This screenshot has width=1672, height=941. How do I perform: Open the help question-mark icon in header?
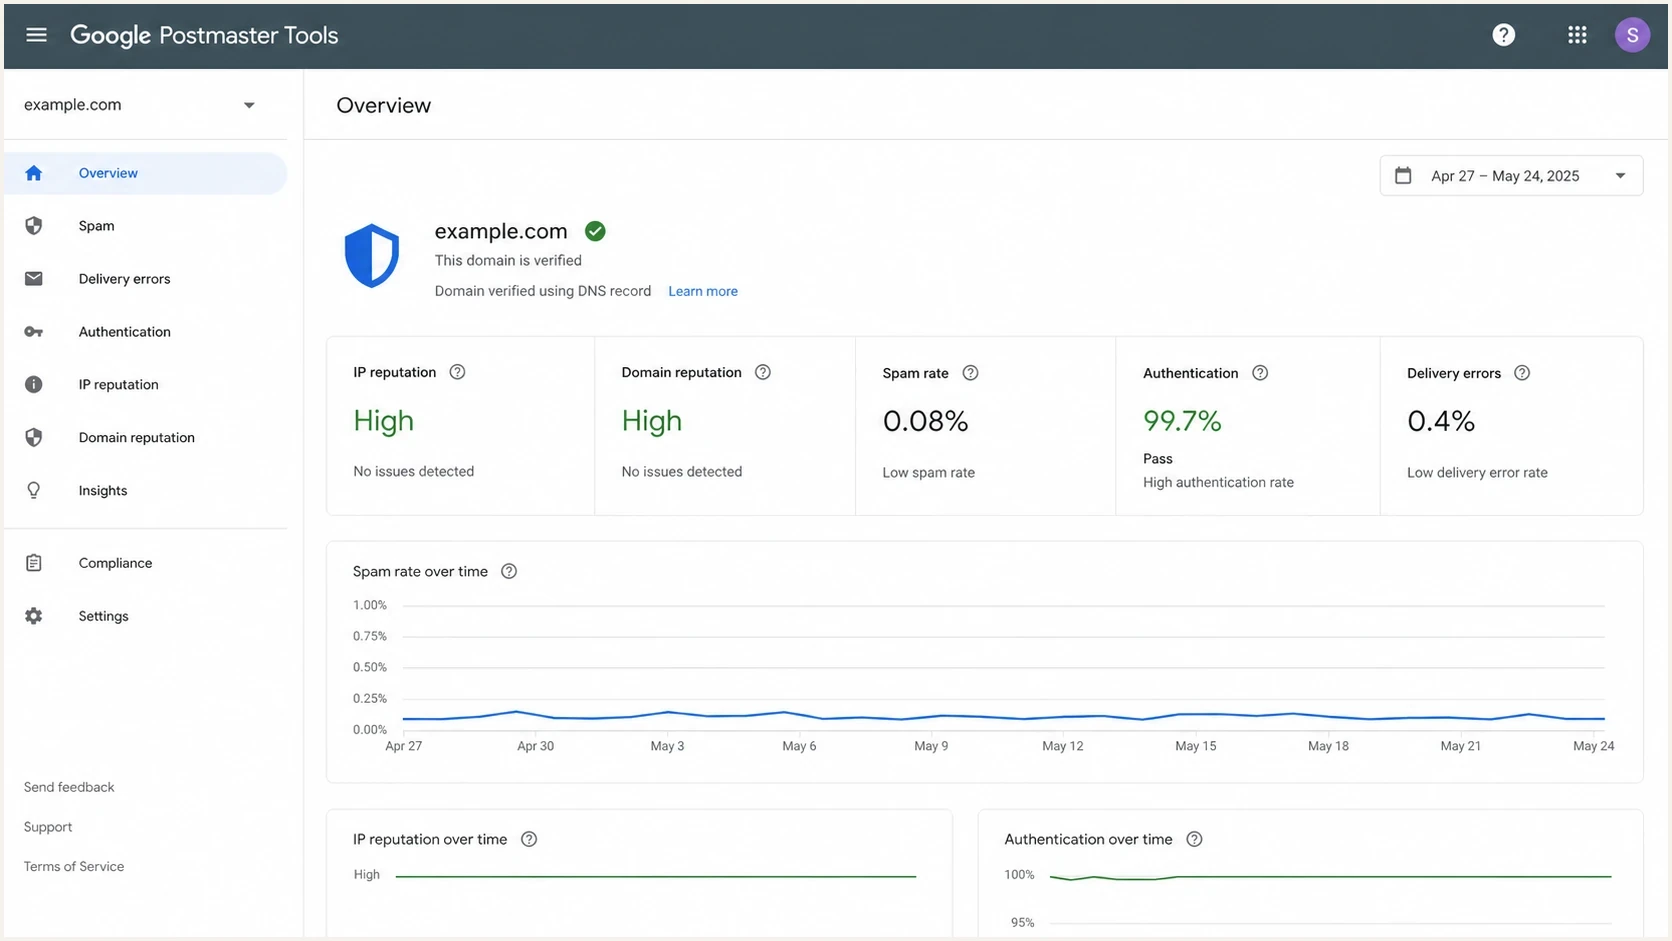1503,35
